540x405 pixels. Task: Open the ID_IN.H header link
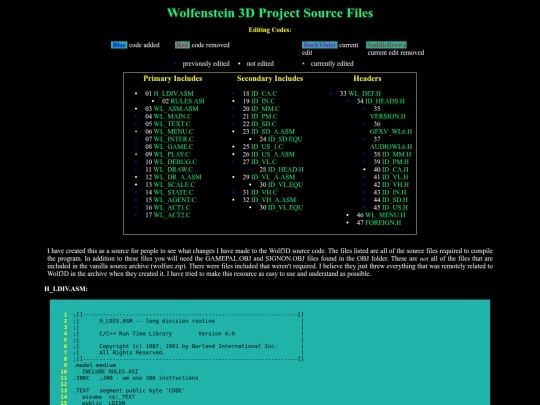(x=394, y=192)
